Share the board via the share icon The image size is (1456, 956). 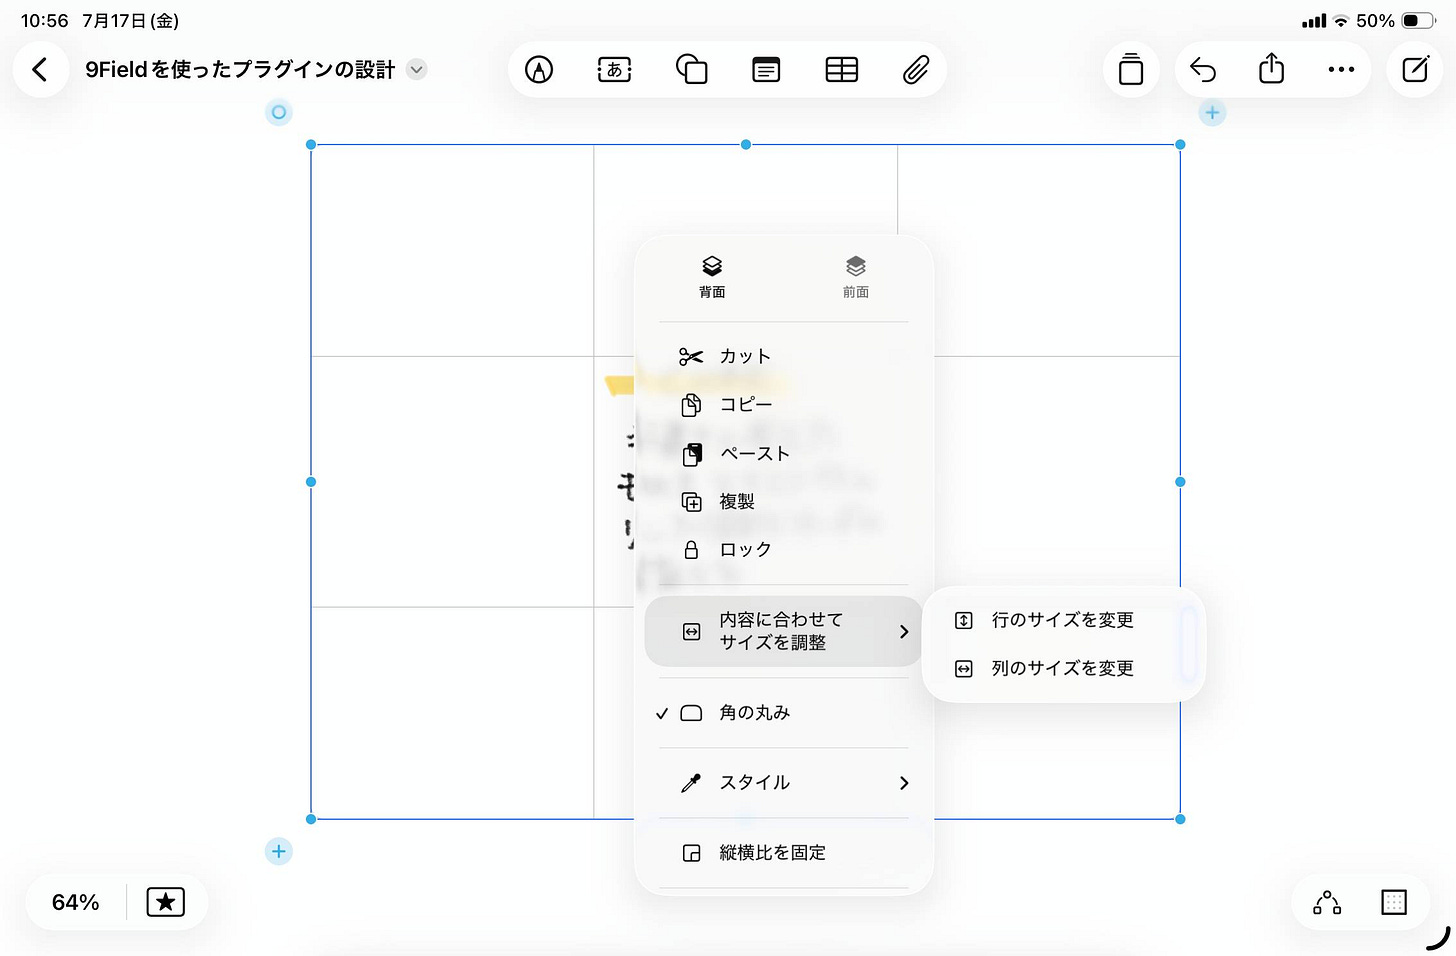tap(1271, 69)
